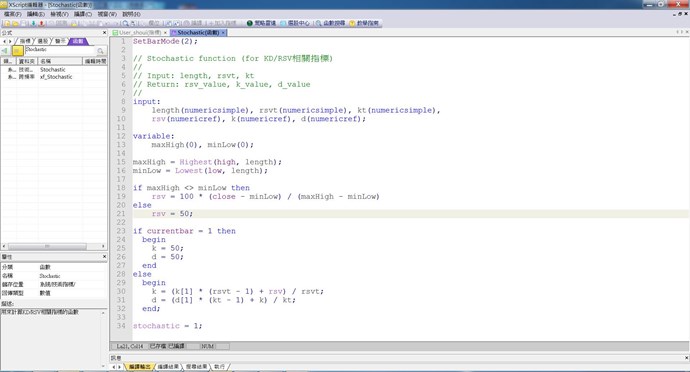Close the formula side panel
The width and height of the screenshot is (690, 372).
(x=104, y=33)
